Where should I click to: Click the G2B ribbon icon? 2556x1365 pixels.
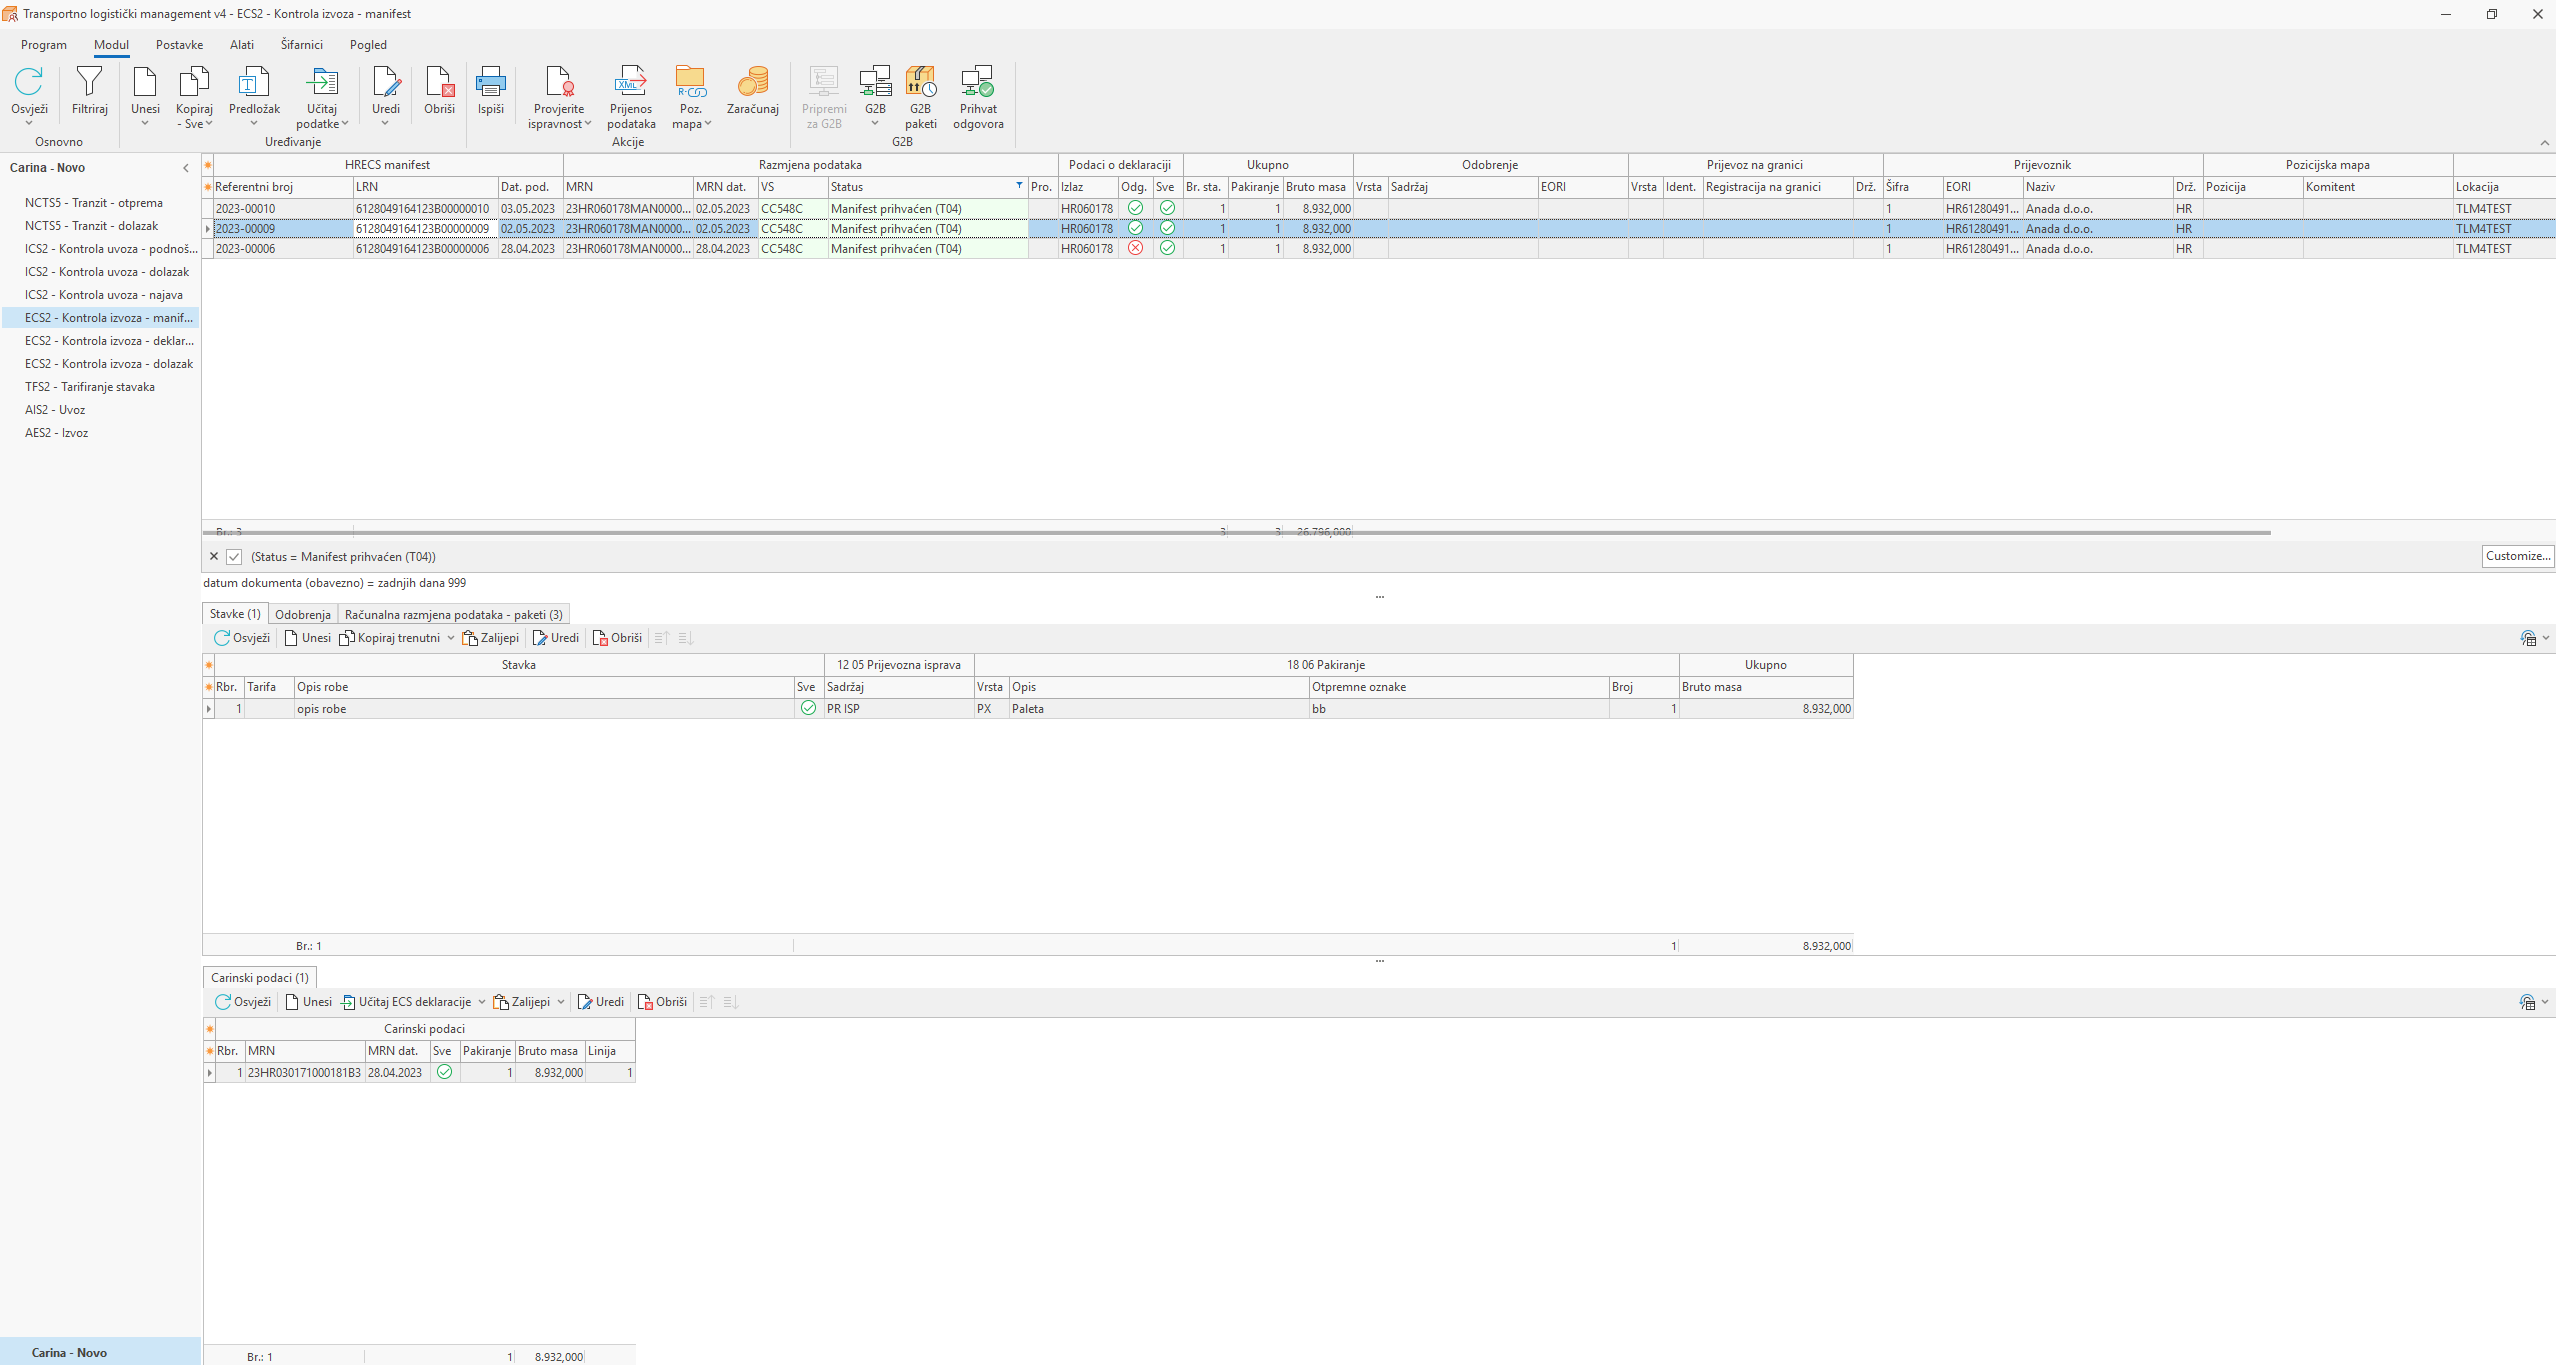click(x=875, y=82)
